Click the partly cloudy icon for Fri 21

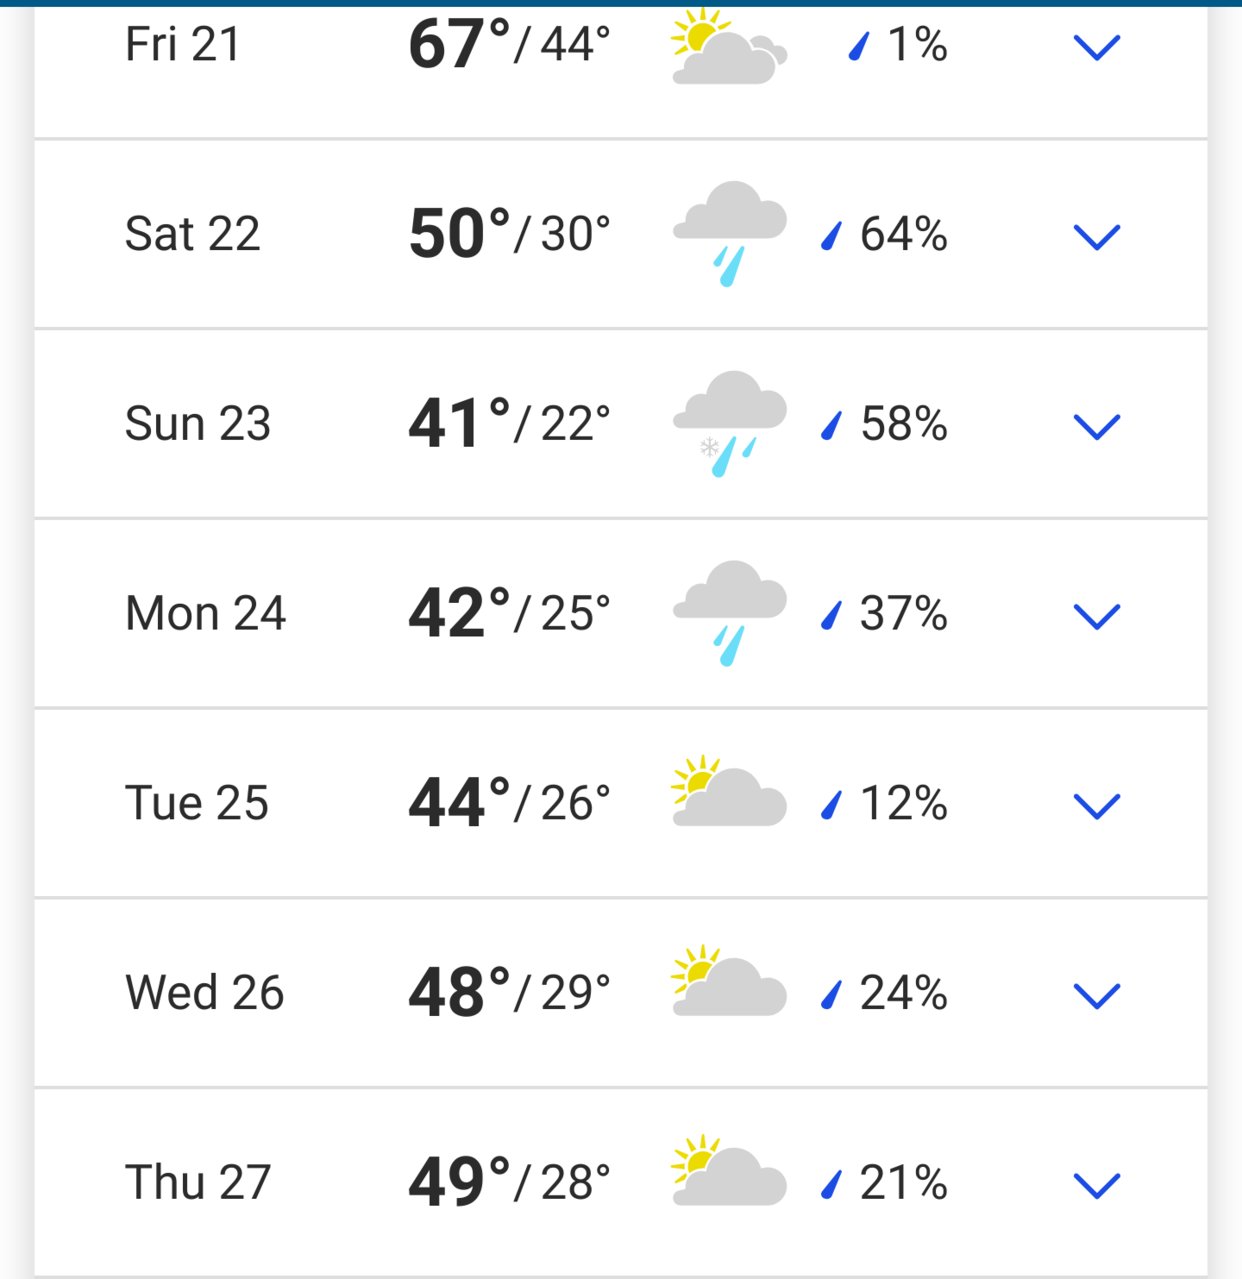tap(729, 46)
